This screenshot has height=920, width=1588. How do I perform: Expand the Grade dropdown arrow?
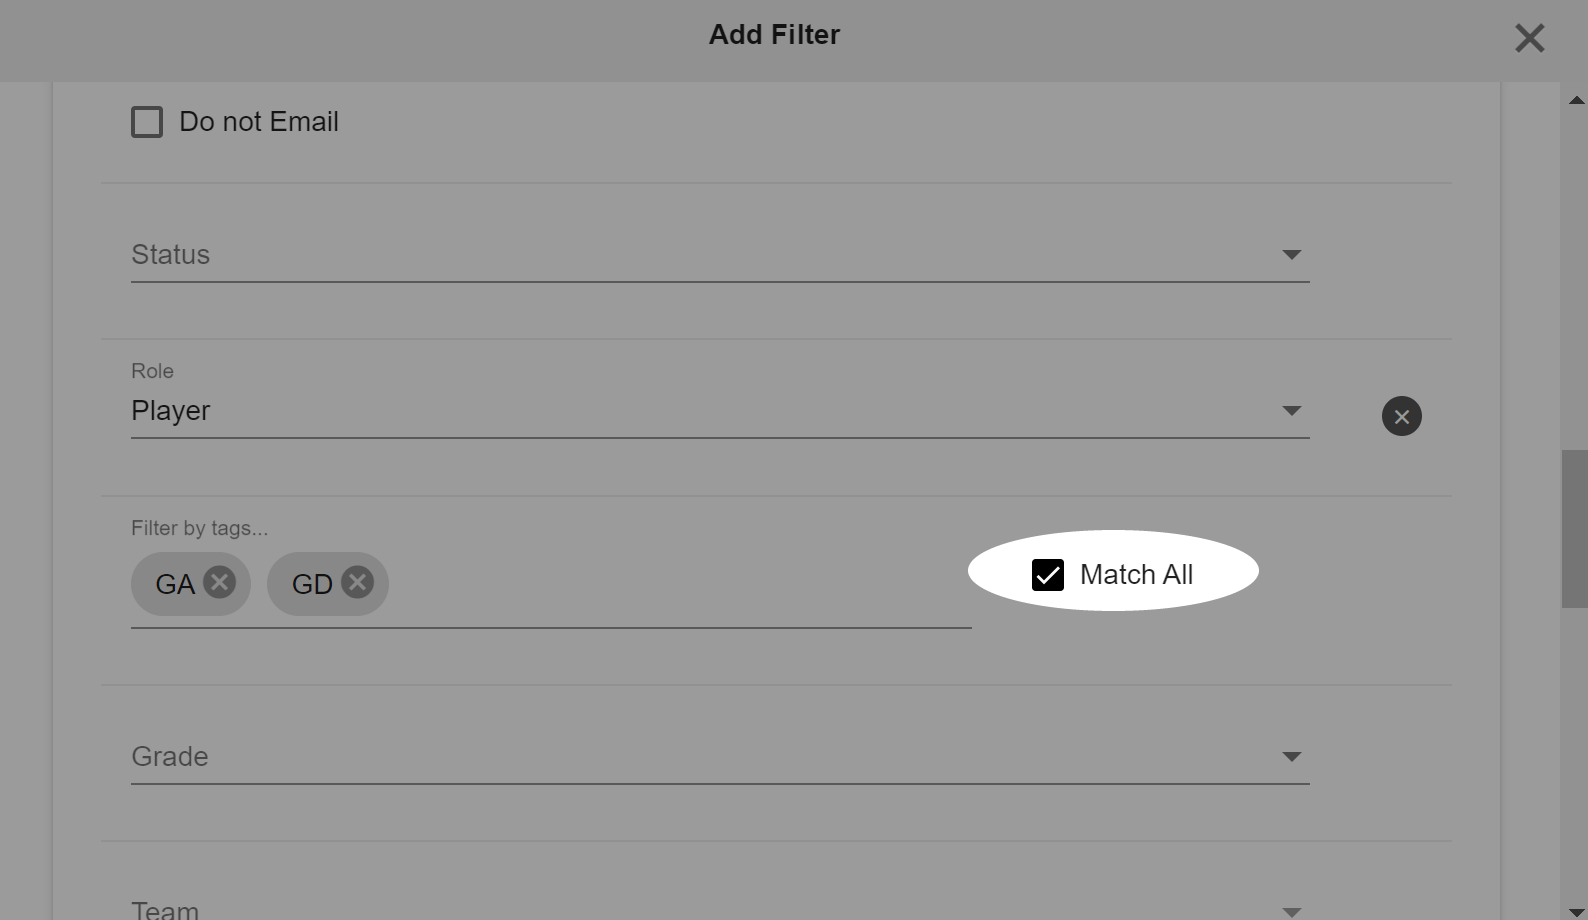click(1291, 757)
